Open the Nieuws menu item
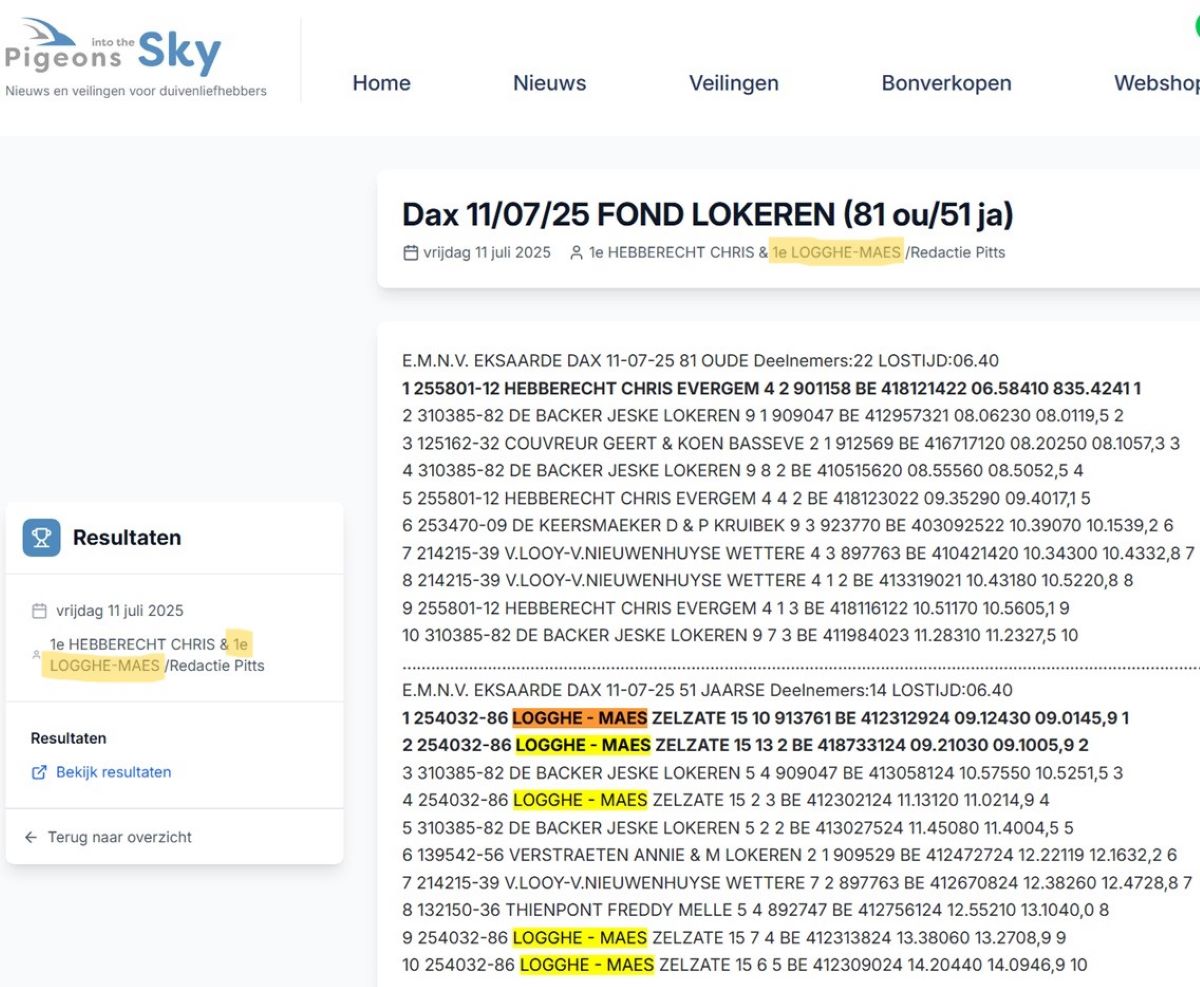 click(x=549, y=83)
